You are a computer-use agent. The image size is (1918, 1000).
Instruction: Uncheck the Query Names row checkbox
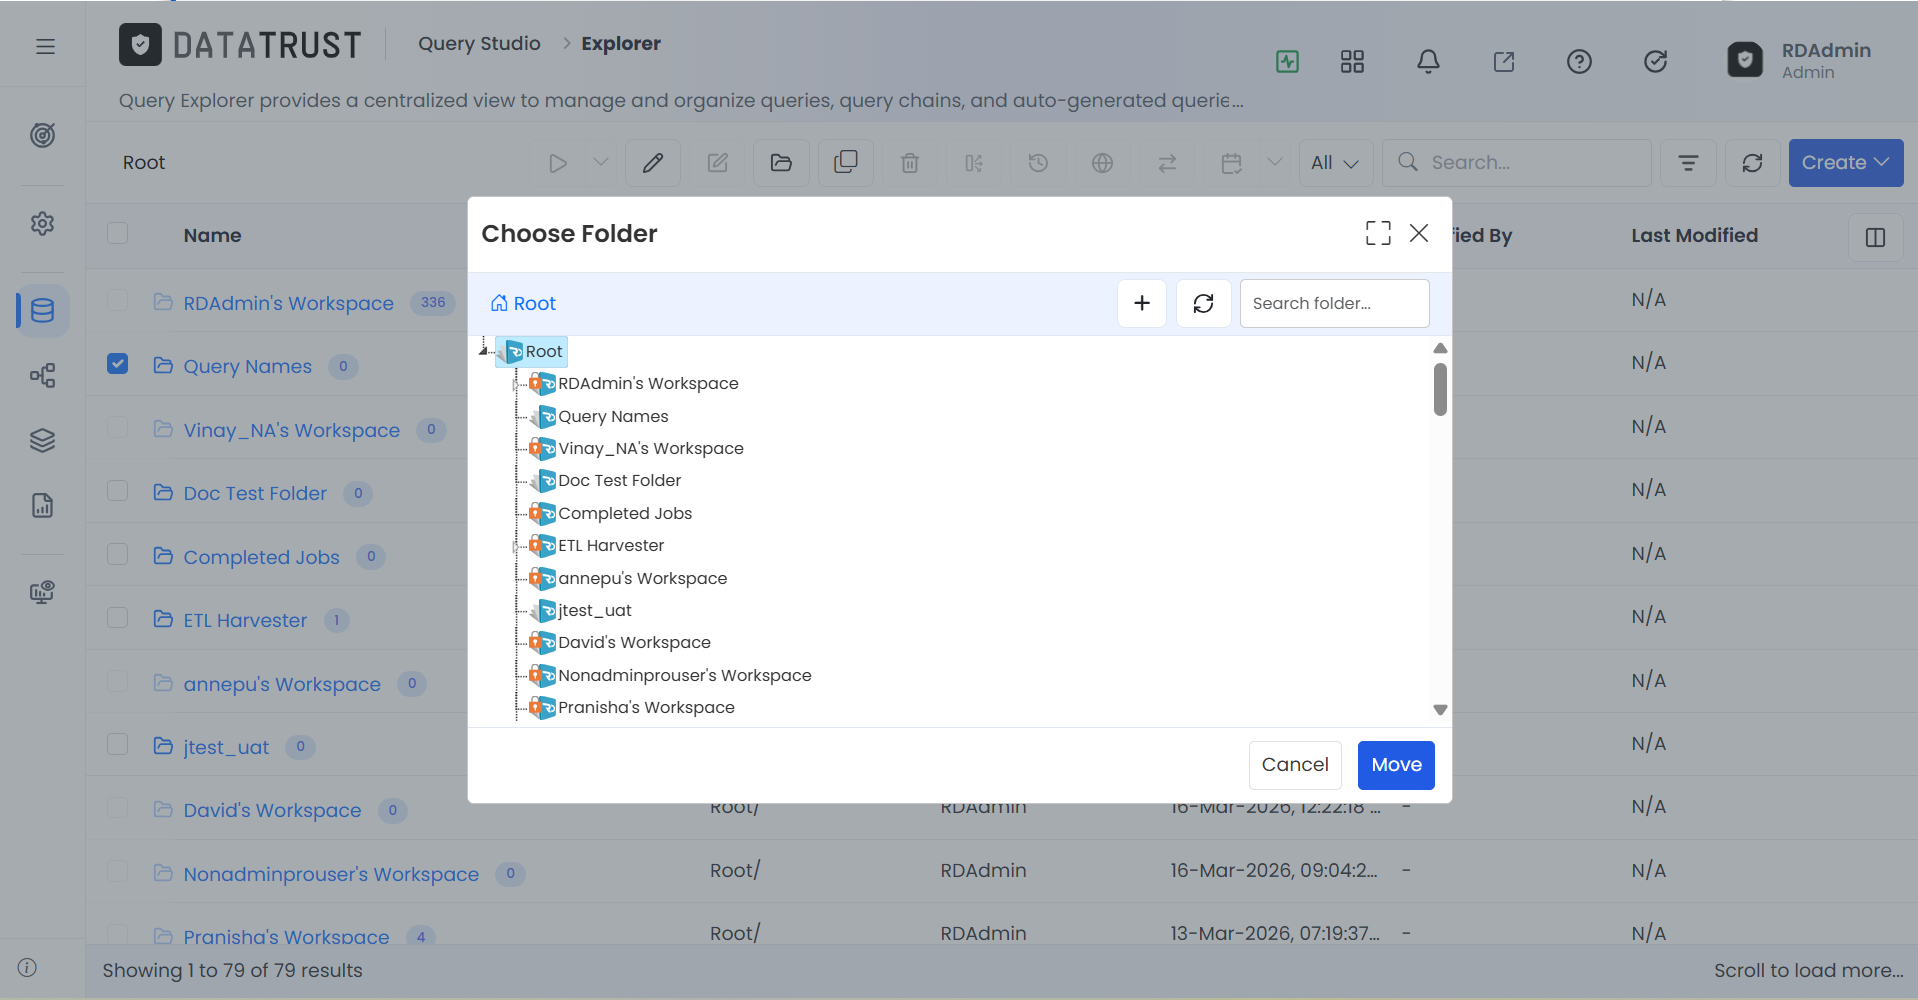118,363
